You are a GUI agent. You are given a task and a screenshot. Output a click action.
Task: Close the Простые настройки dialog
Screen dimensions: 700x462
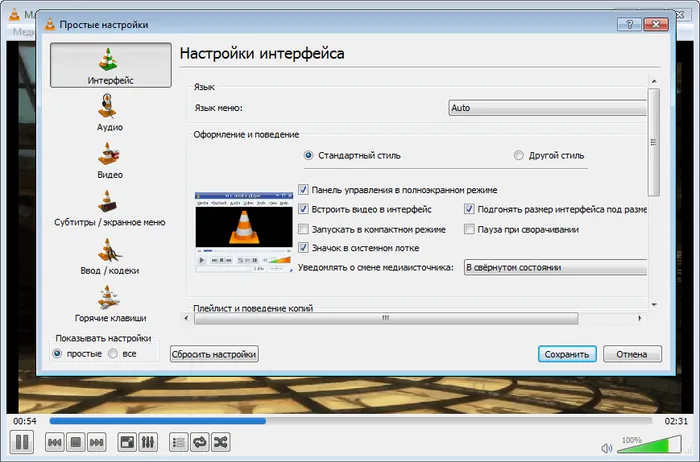coord(656,24)
